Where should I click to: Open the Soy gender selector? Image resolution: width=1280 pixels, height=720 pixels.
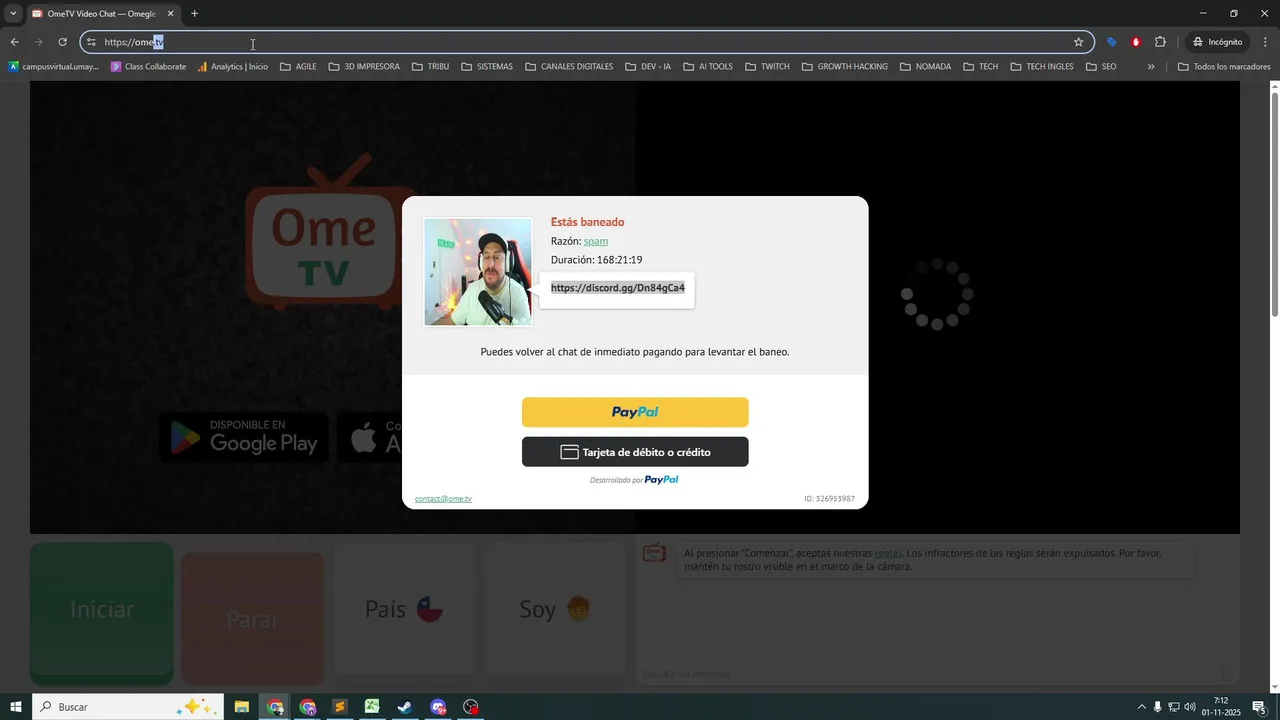[556, 609]
